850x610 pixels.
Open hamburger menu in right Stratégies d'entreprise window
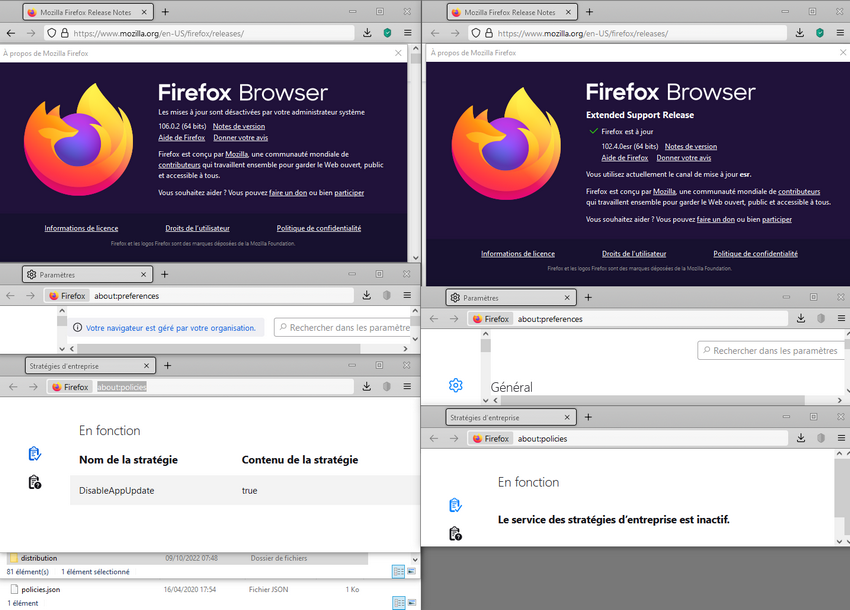coord(841,438)
